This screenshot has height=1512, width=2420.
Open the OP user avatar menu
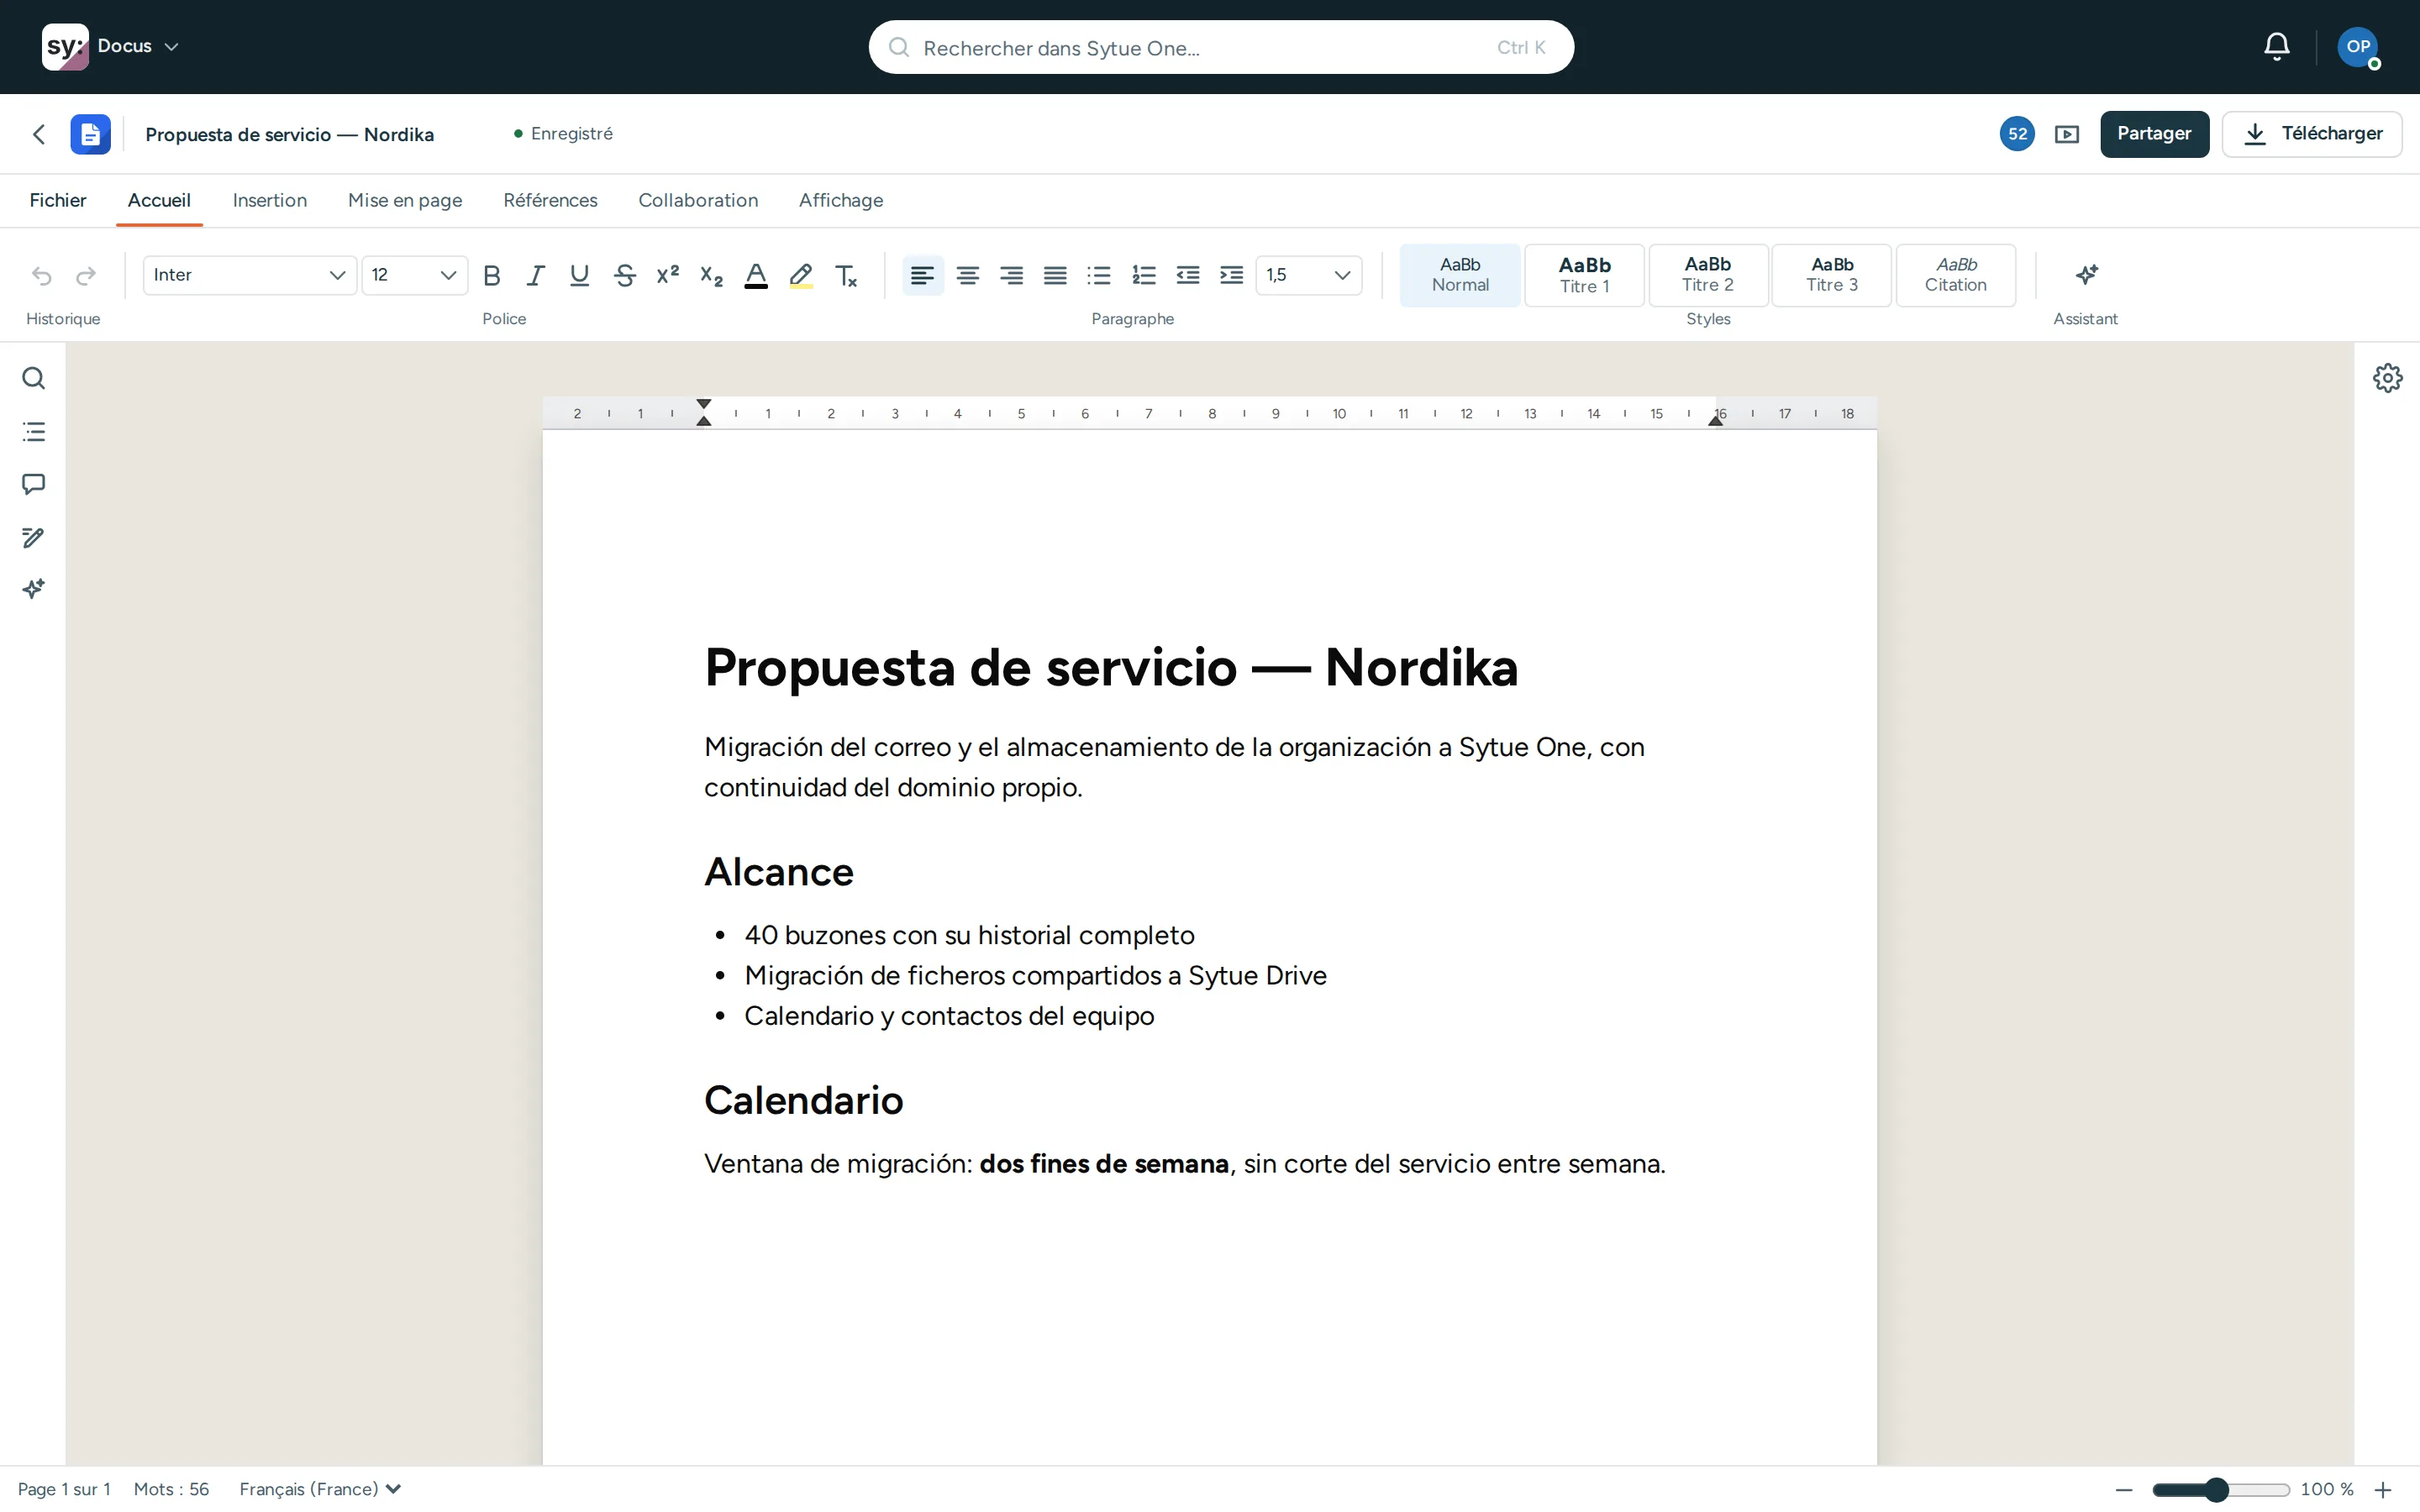point(2358,46)
